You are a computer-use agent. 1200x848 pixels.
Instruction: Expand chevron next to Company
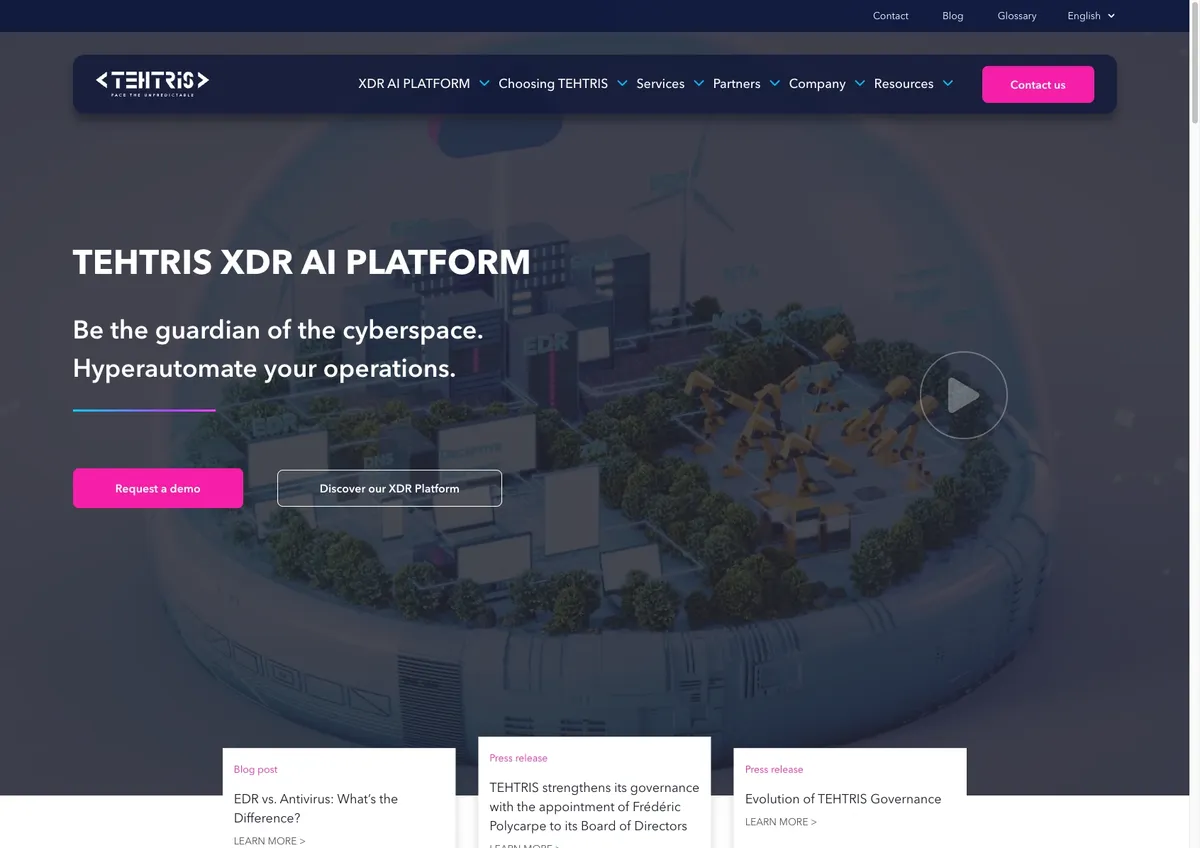(x=860, y=83)
